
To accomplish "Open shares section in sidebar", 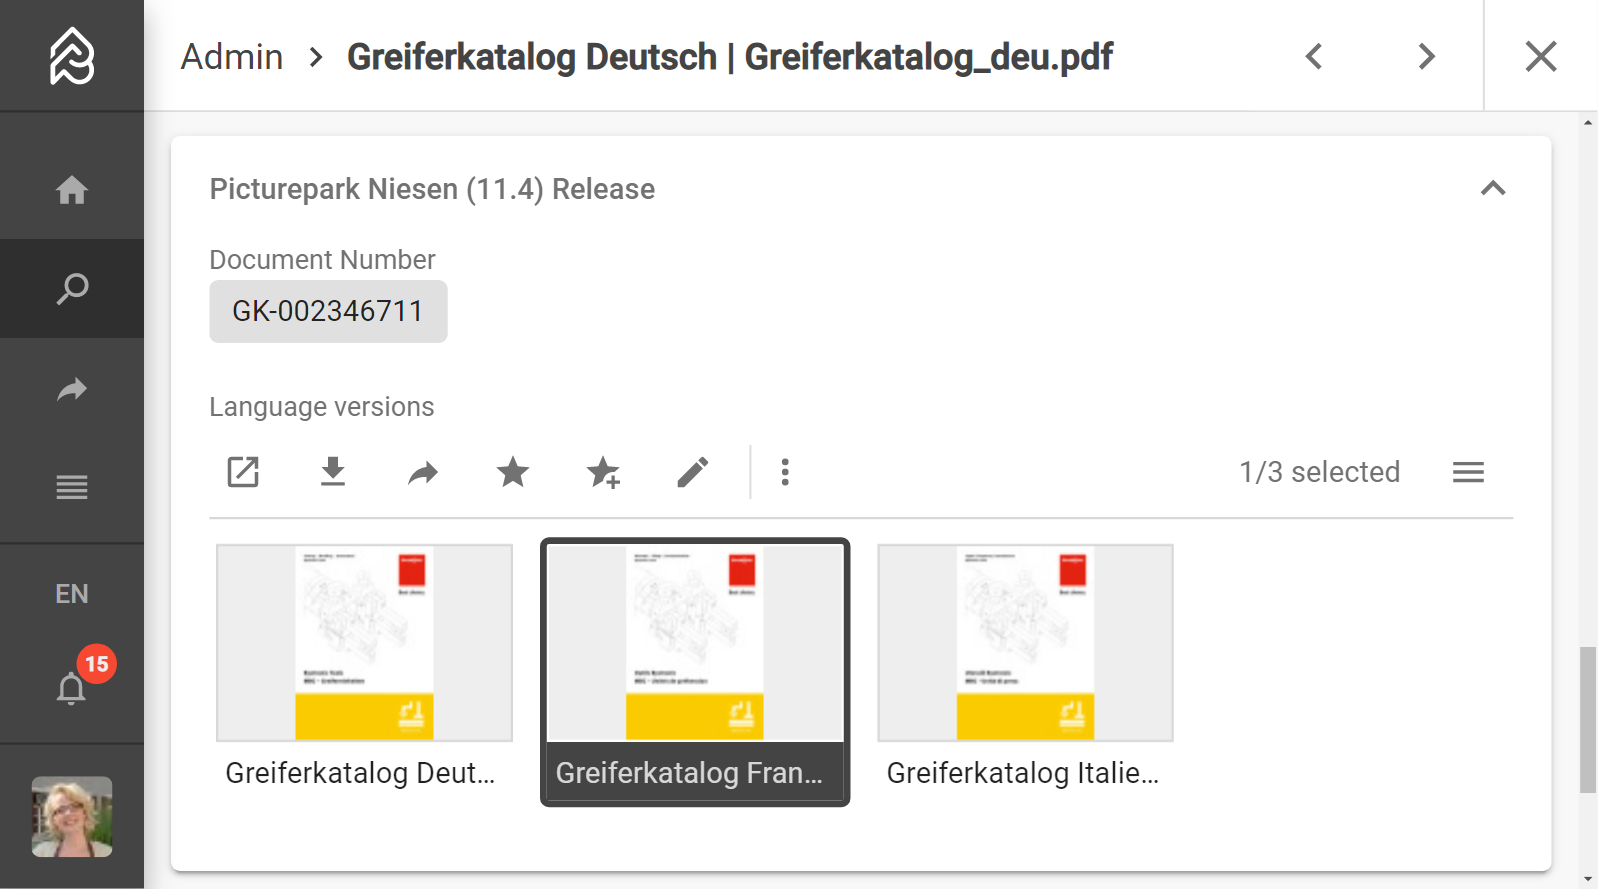I will [72, 389].
